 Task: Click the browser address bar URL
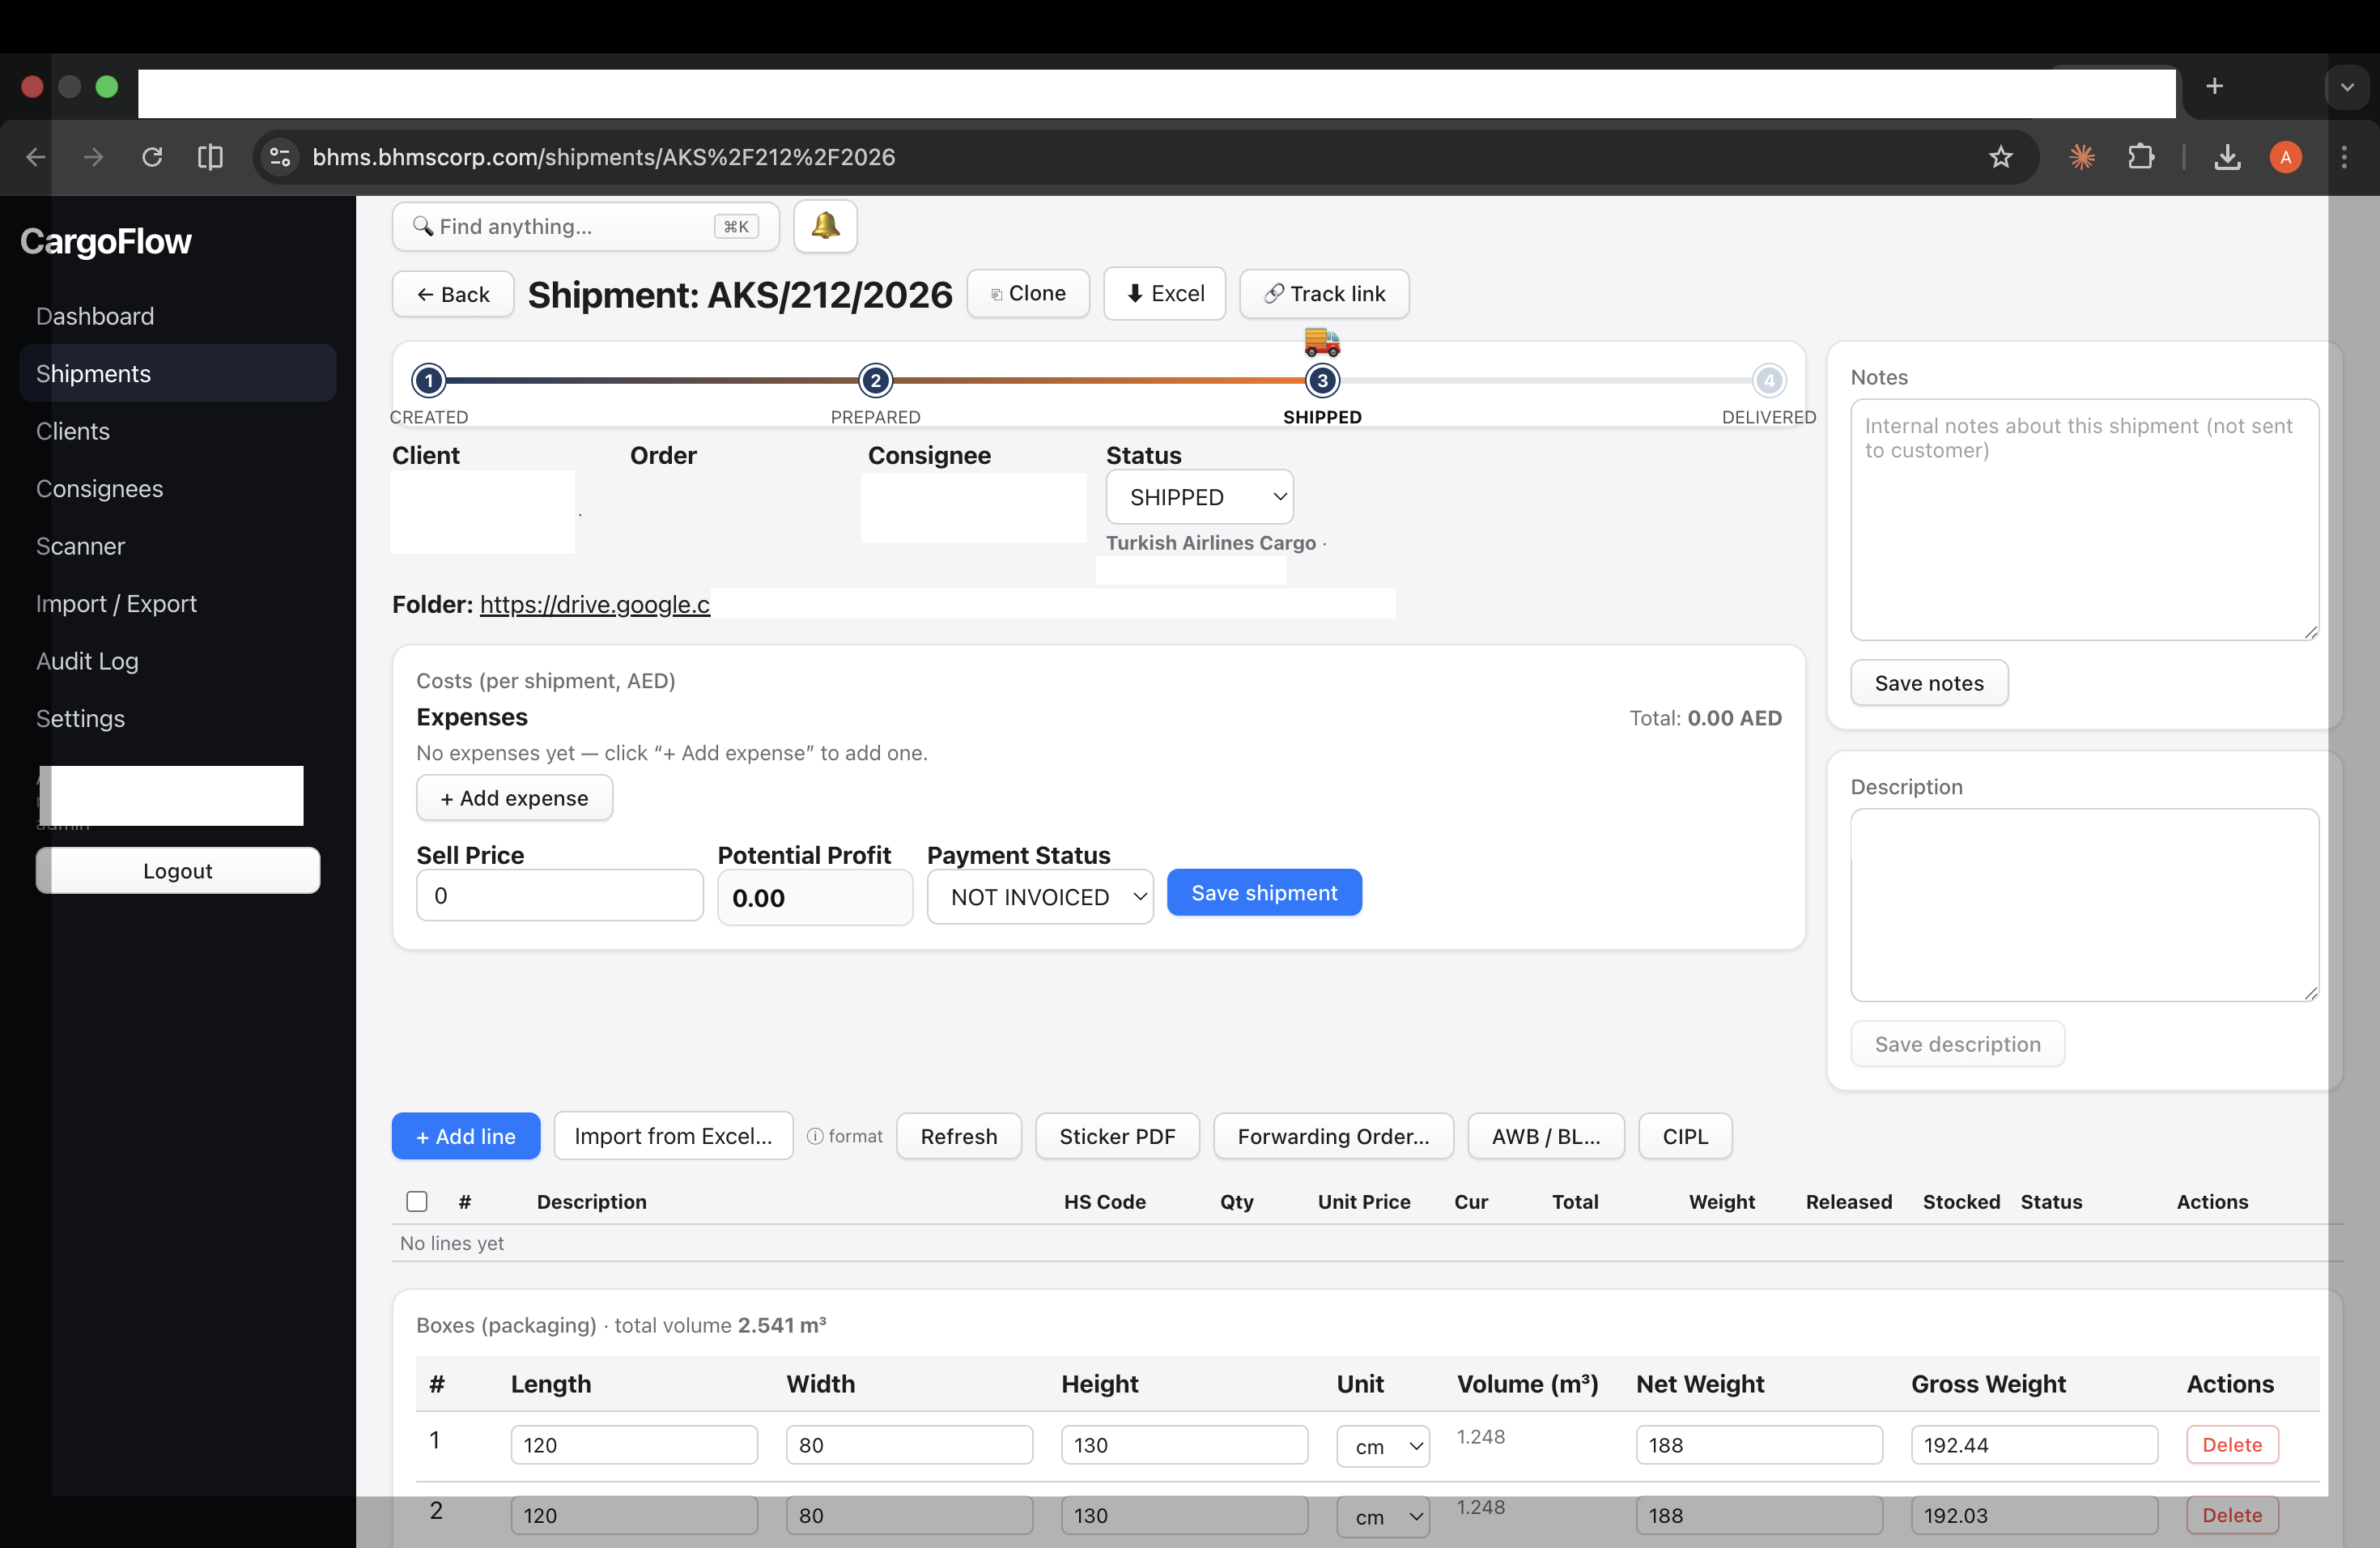pyautogui.click(x=604, y=157)
